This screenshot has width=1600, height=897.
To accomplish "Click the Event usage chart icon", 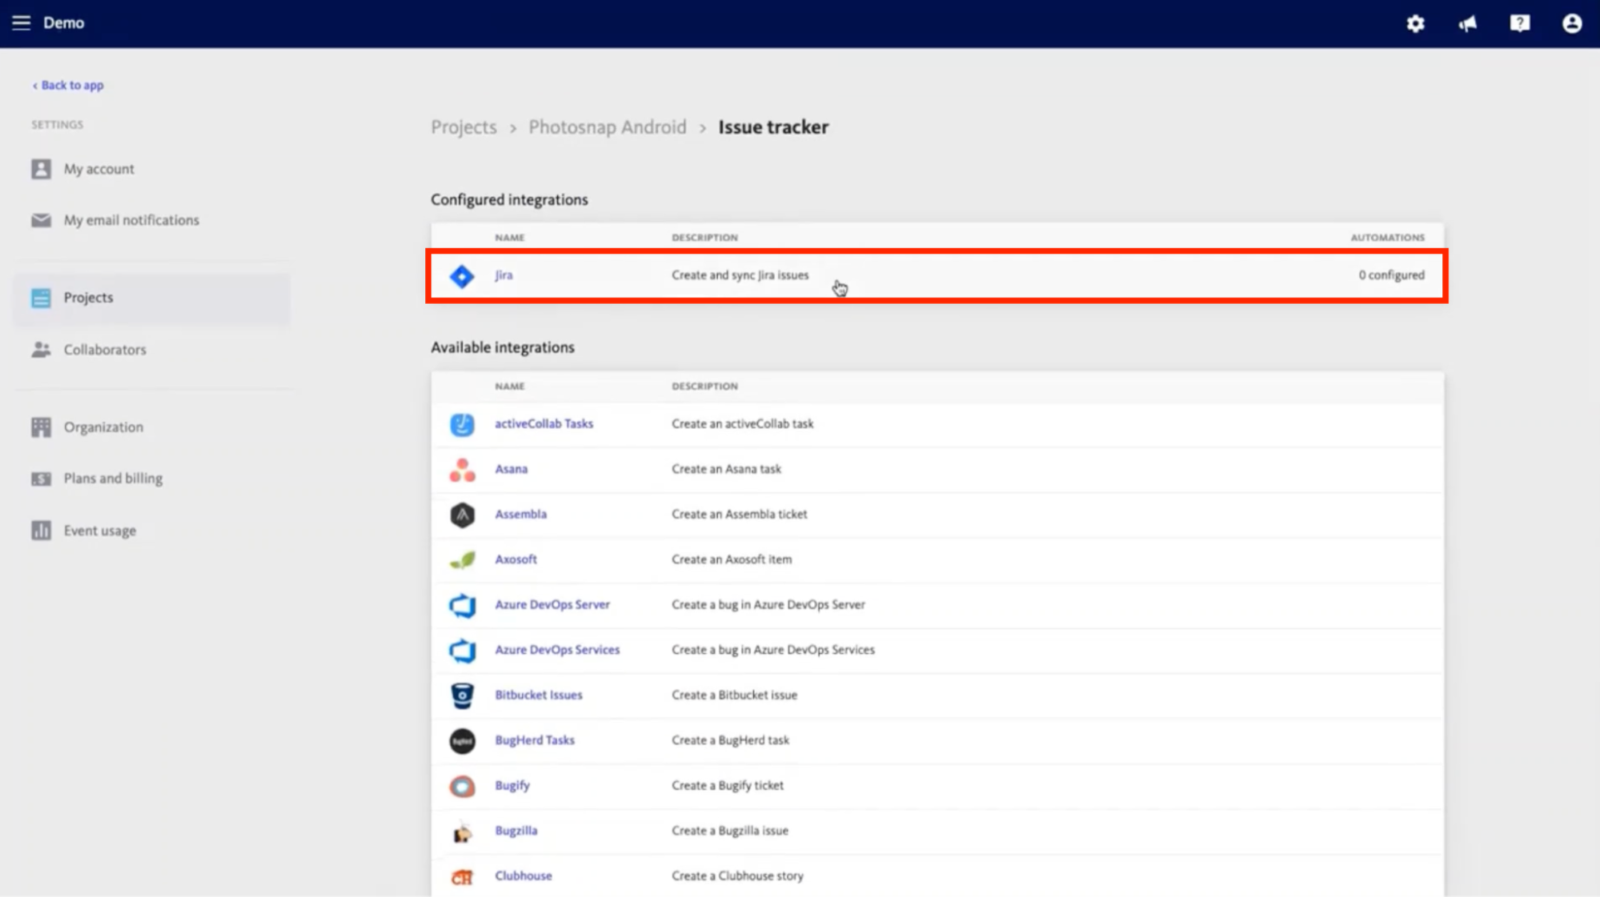I will click(41, 530).
